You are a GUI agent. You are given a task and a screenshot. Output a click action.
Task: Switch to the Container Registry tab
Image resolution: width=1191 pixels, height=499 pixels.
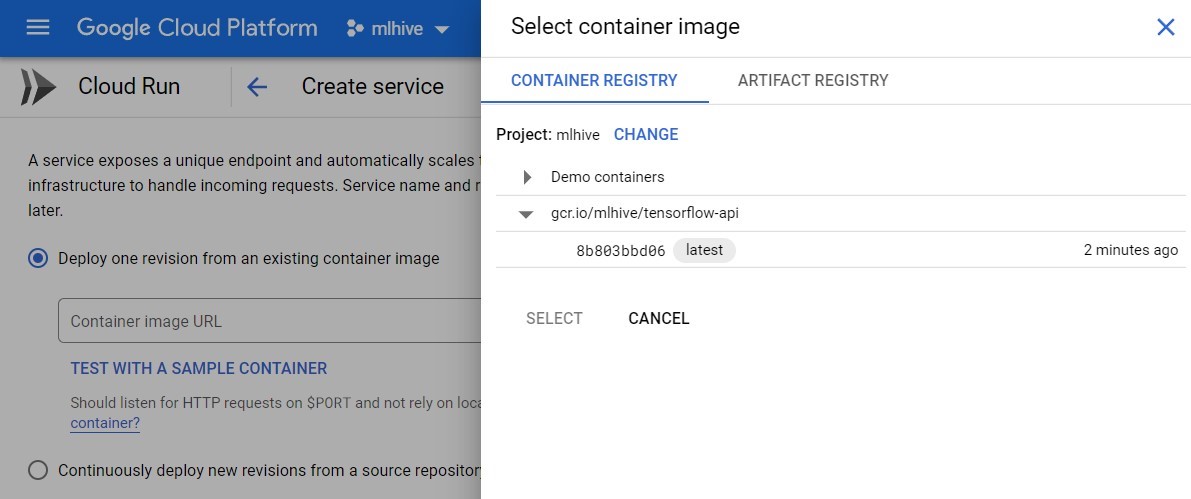click(594, 81)
